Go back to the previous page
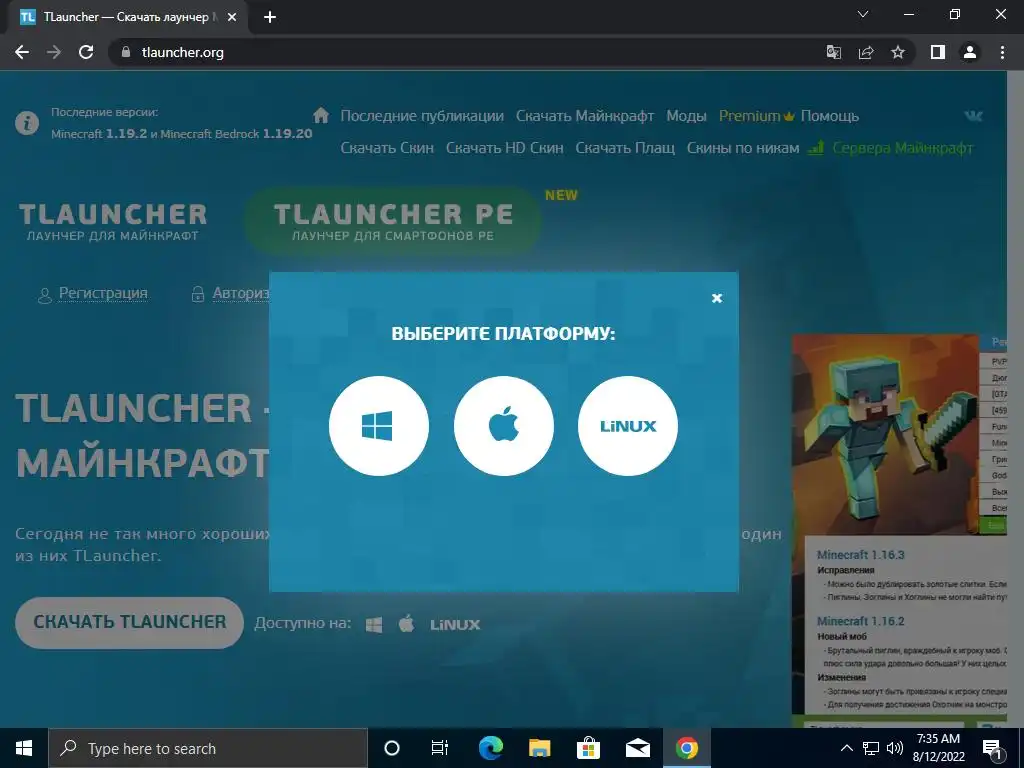Screen dimensions: 1024x768 22,52
